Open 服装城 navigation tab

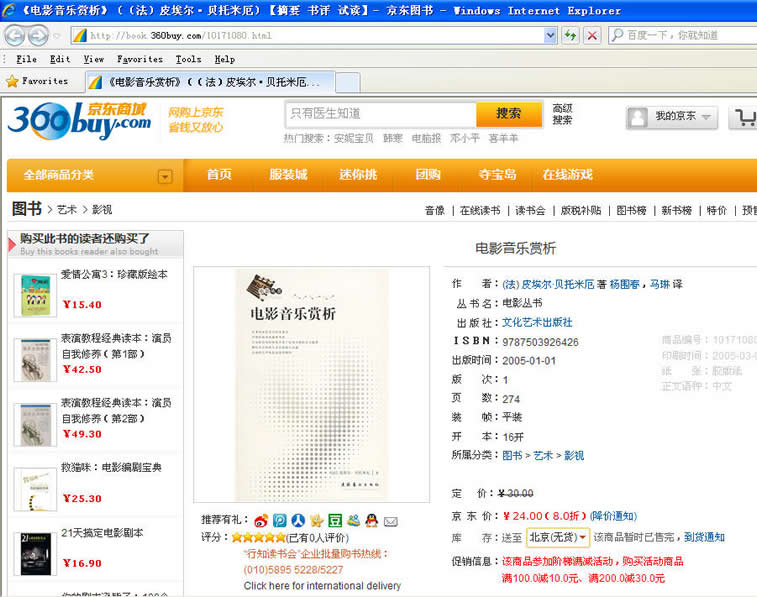[288, 175]
